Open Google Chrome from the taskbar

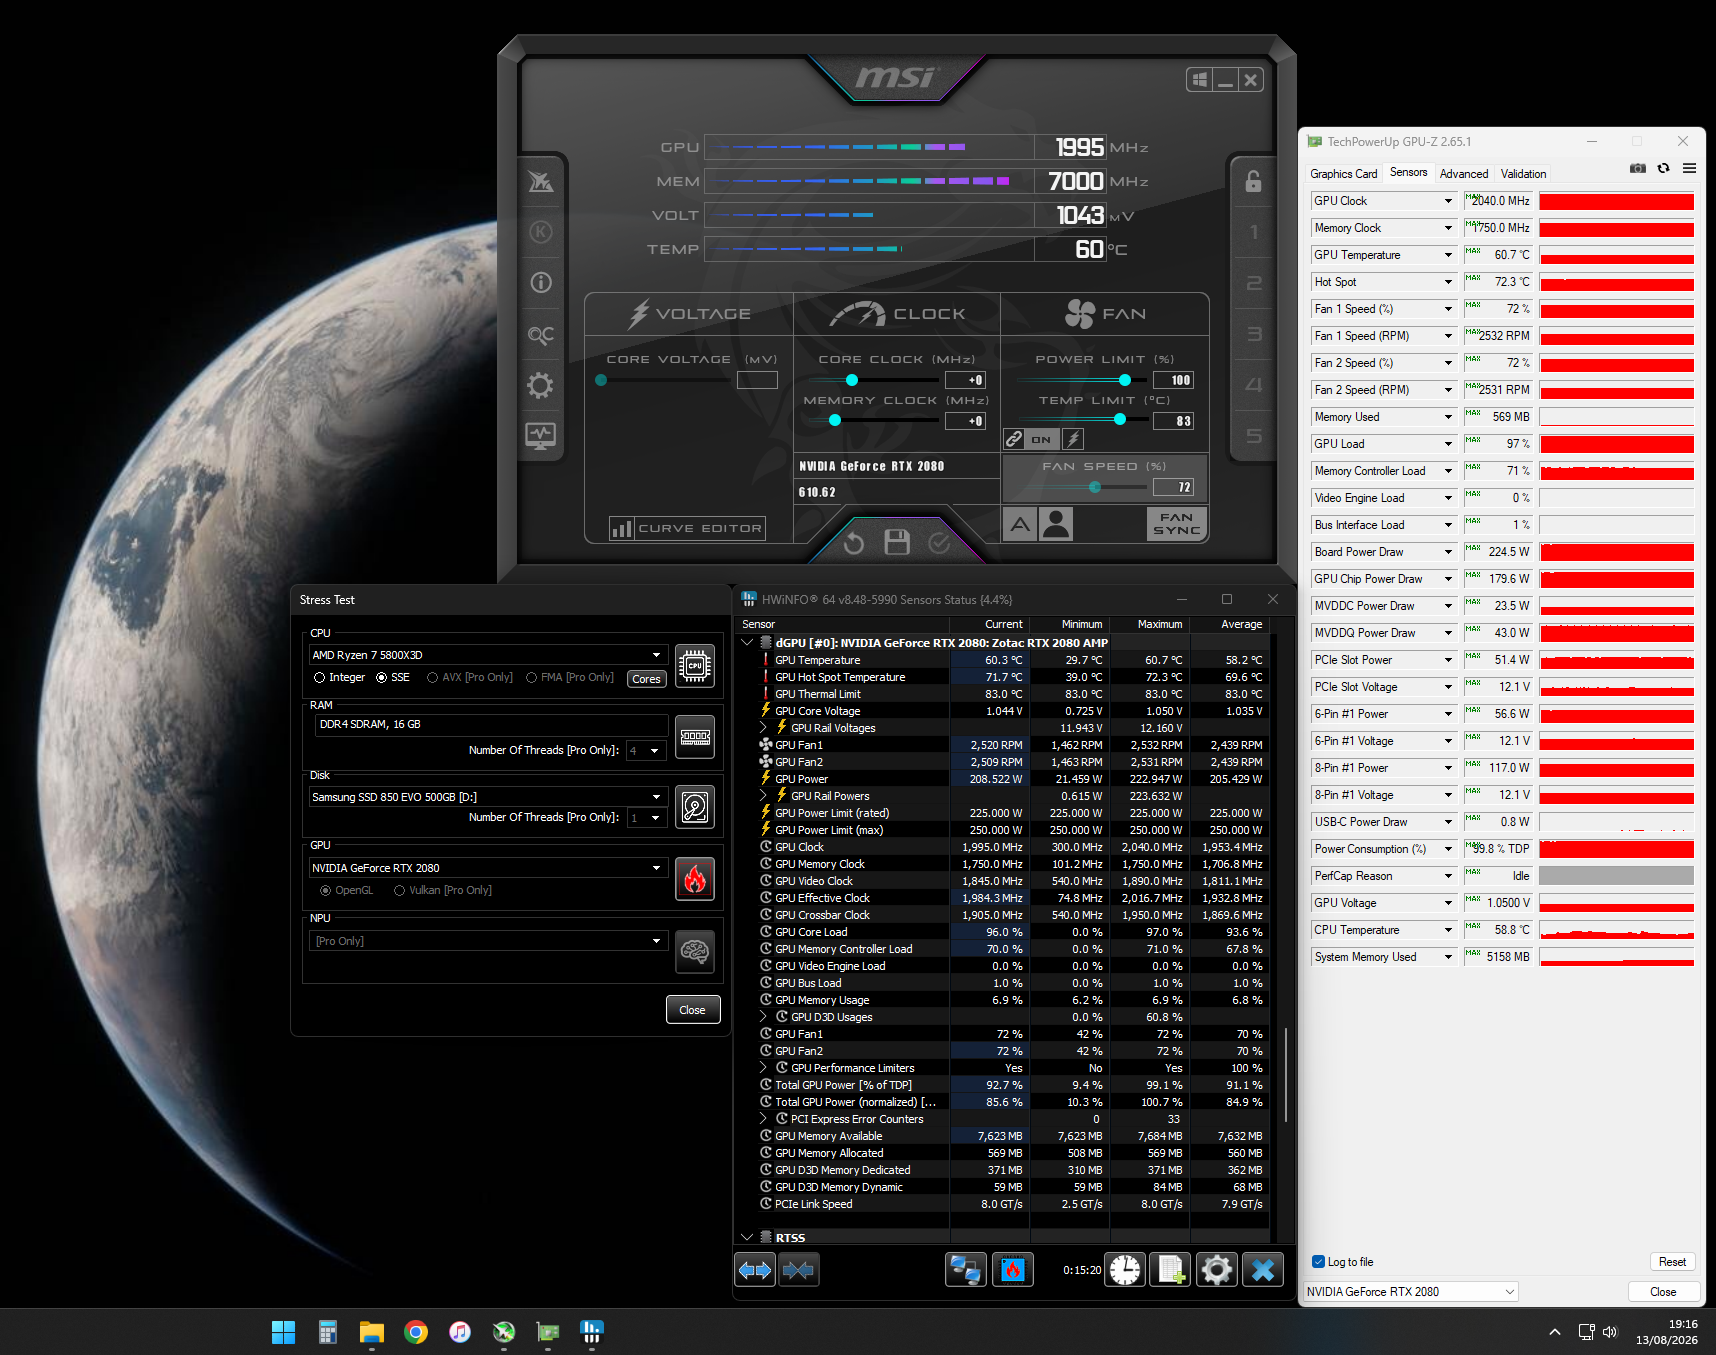pyautogui.click(x=416, y=1332)
